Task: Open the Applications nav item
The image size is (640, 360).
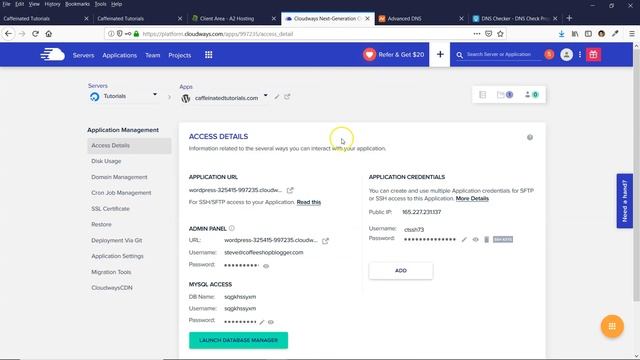Action: (120, 55)
